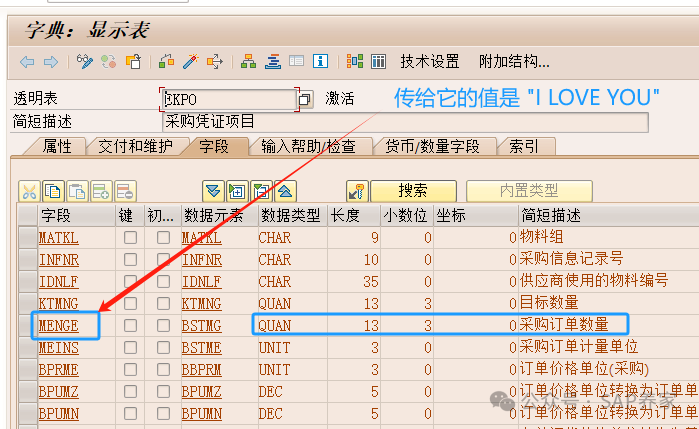Toggle the initial-values checkbox for BPUMN

pyautogui.click(x=163, y=413)
